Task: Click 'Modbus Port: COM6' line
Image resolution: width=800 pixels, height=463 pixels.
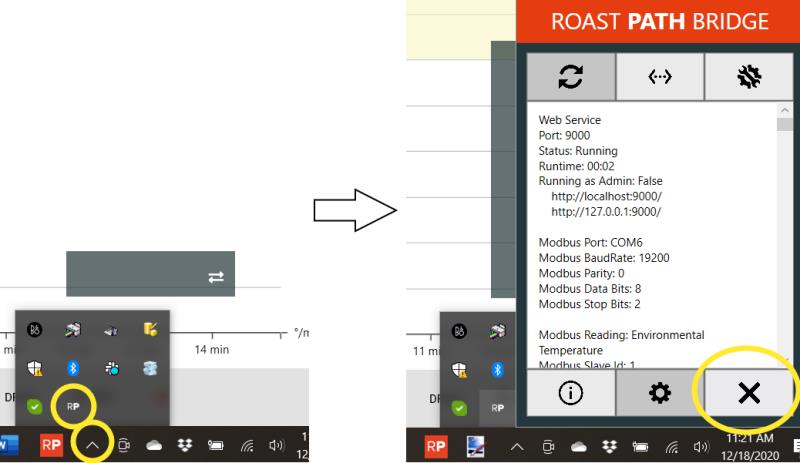Action: 591,242
